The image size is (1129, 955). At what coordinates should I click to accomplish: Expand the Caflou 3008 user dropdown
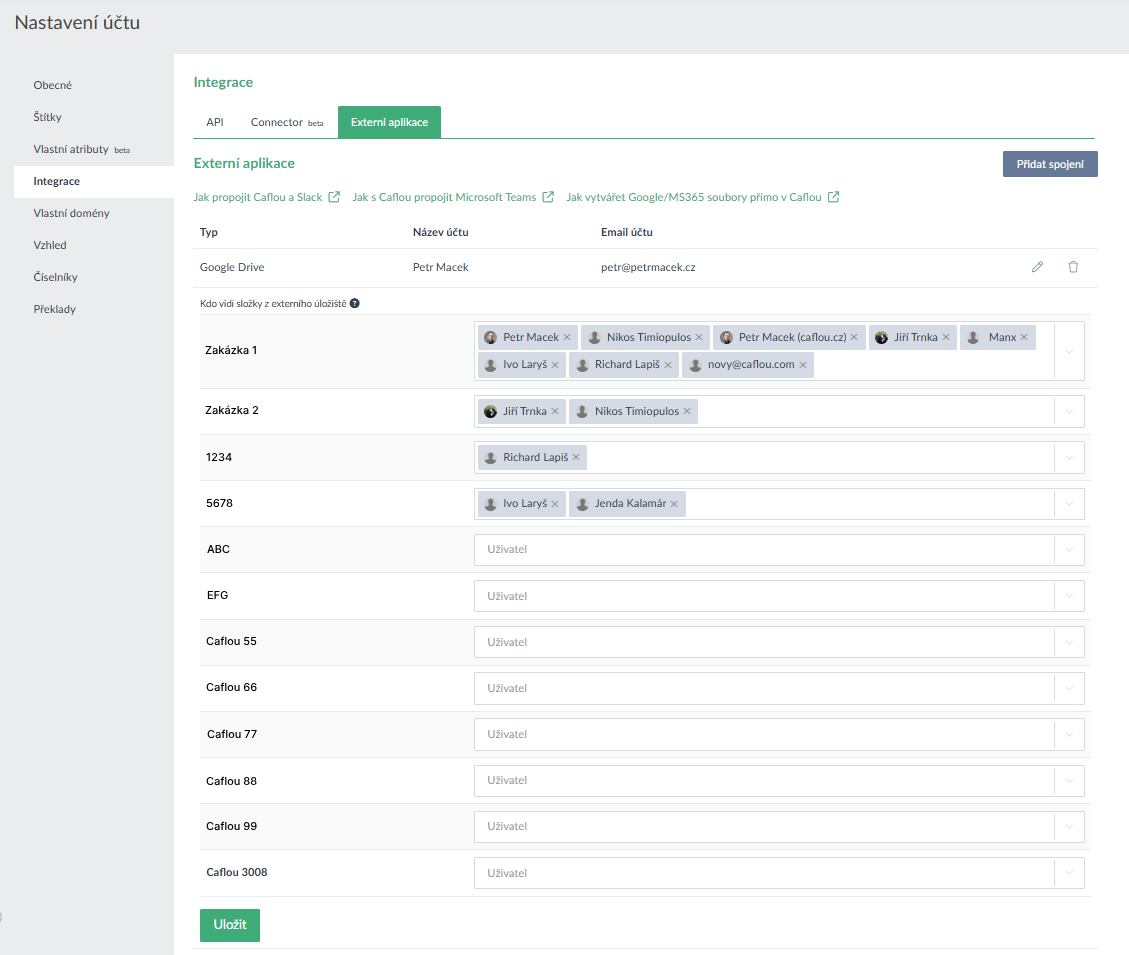point(1069,873)
